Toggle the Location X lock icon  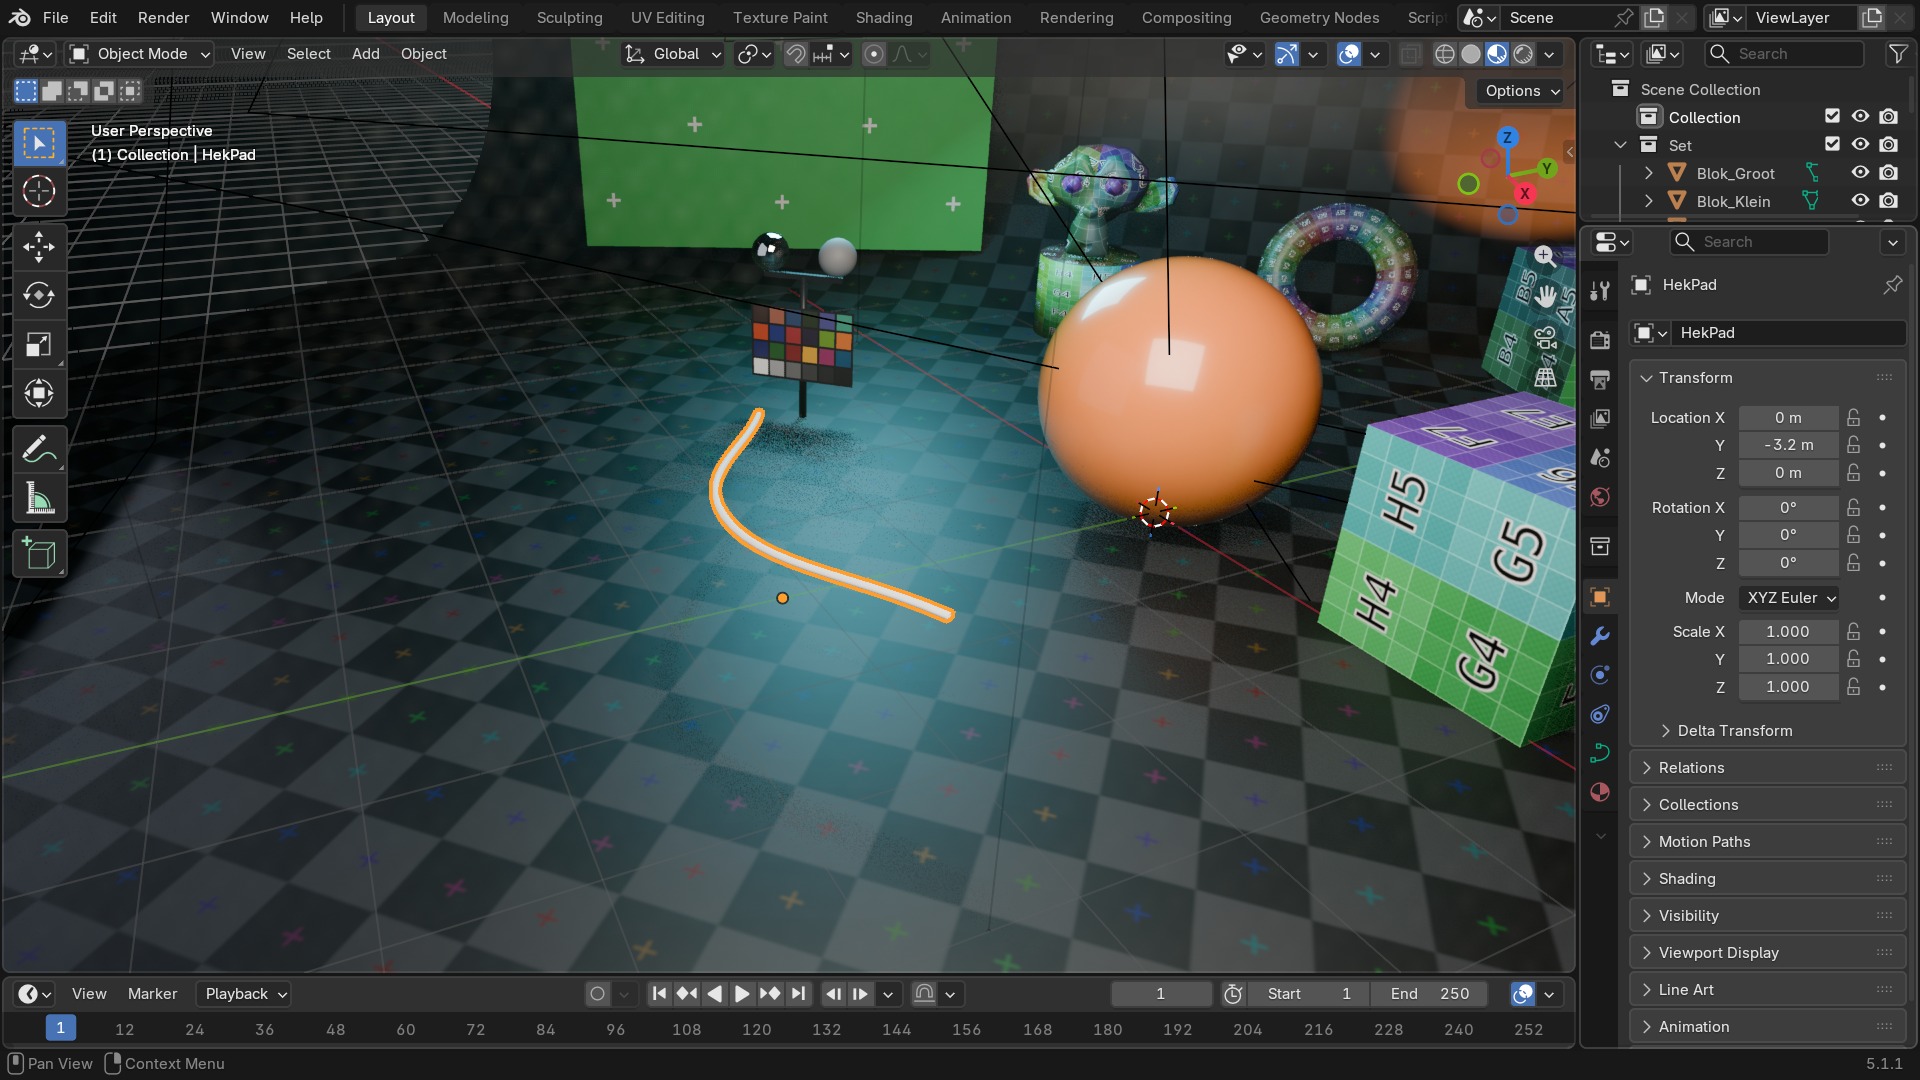(1854, 418)
